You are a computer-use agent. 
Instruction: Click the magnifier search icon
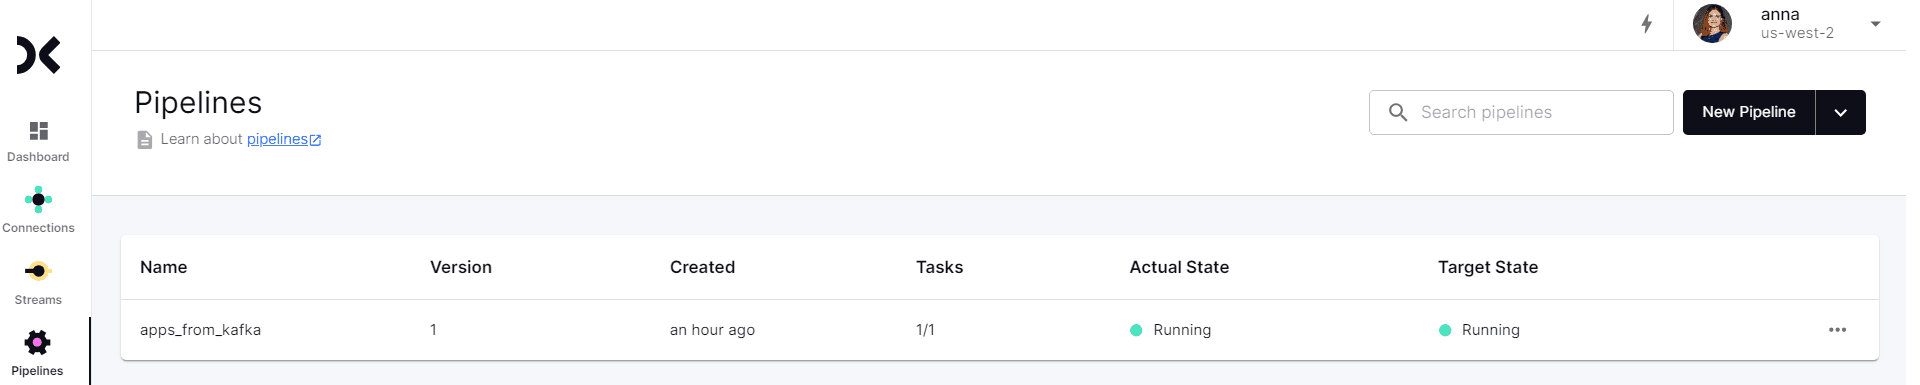pos(1398,112)
